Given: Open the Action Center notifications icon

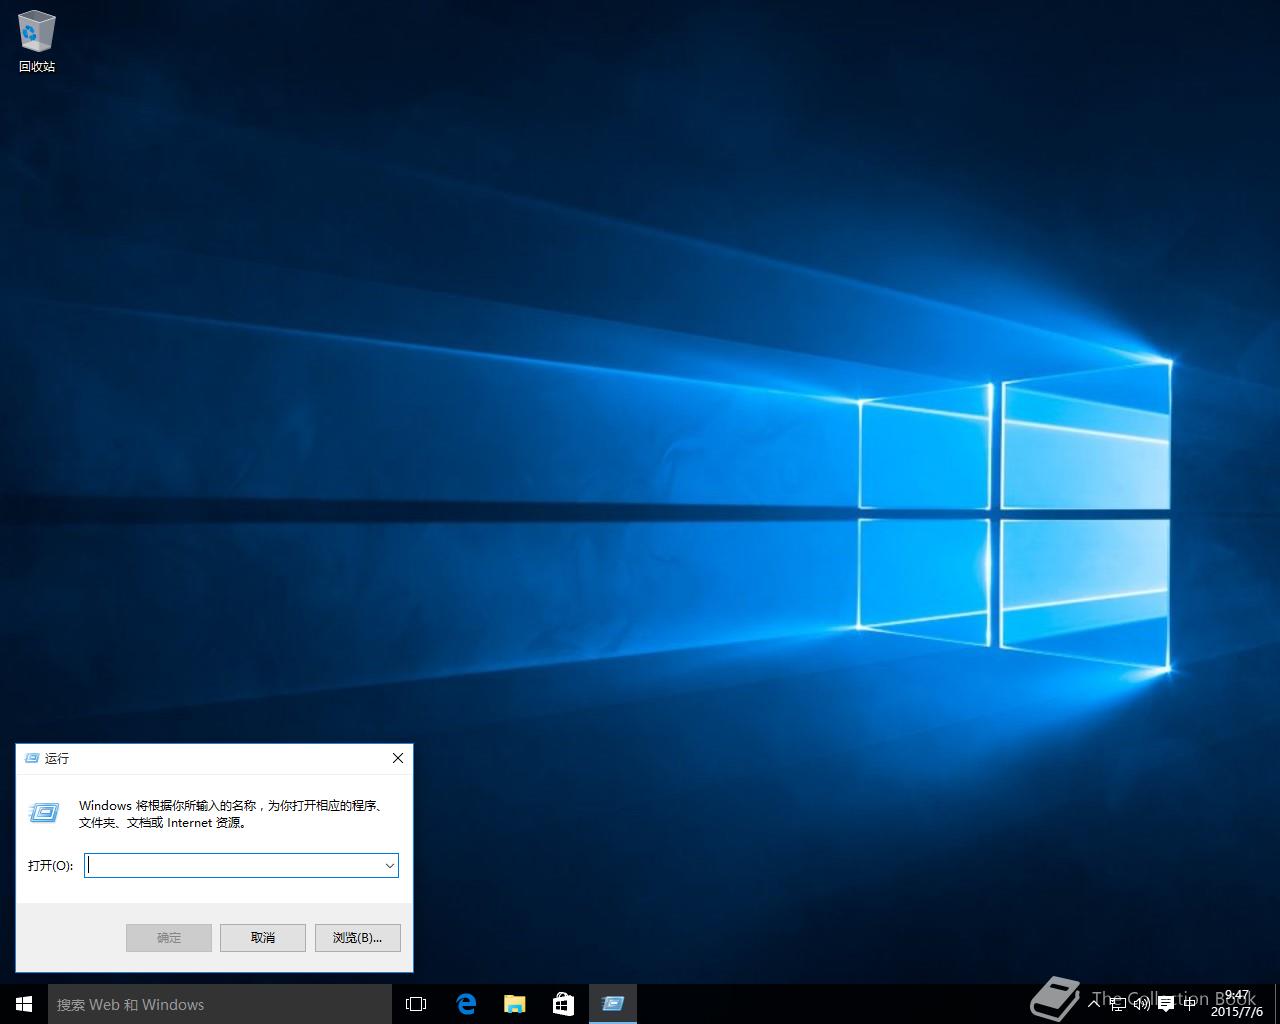Looking at the screenshot, I should coord(1166,1004).
